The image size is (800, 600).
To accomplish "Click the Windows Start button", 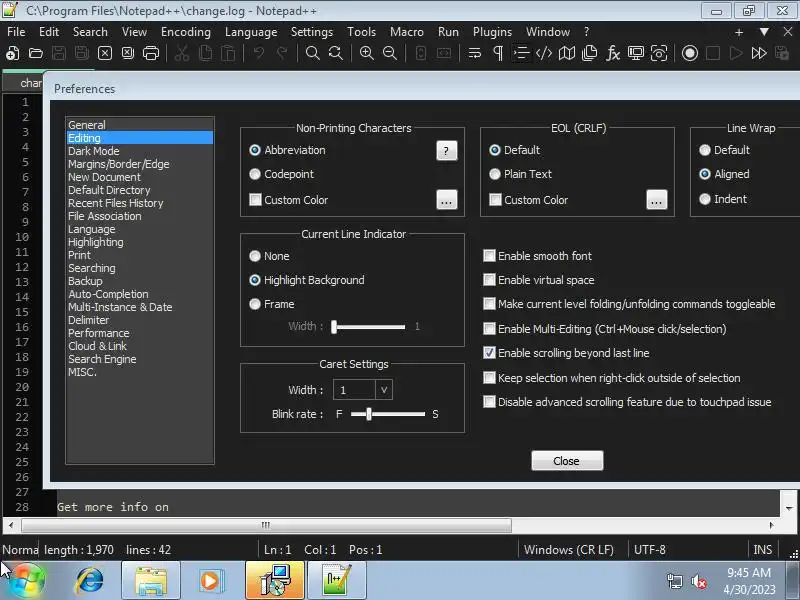I will [x=27, y=580].
